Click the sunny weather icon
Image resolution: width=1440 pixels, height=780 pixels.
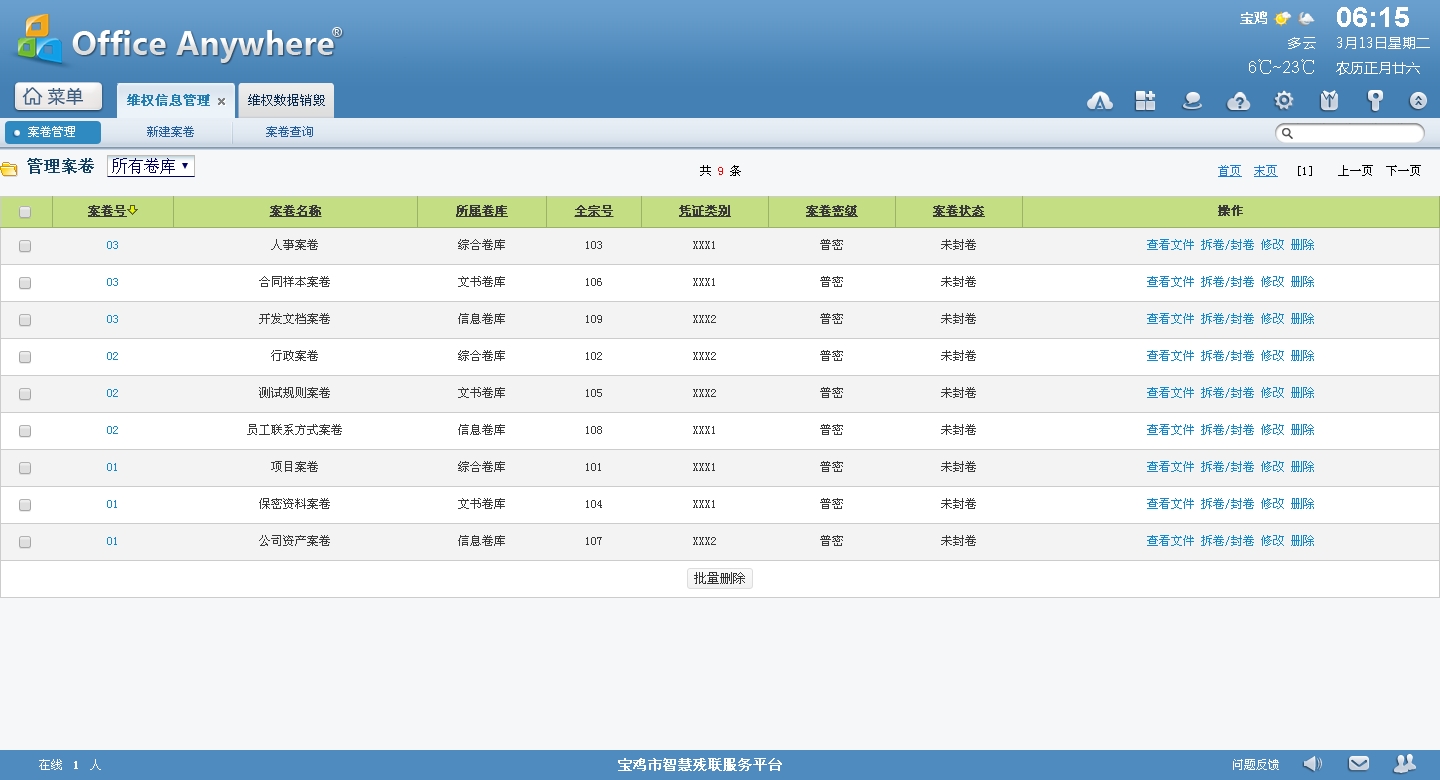(1282, 18)
